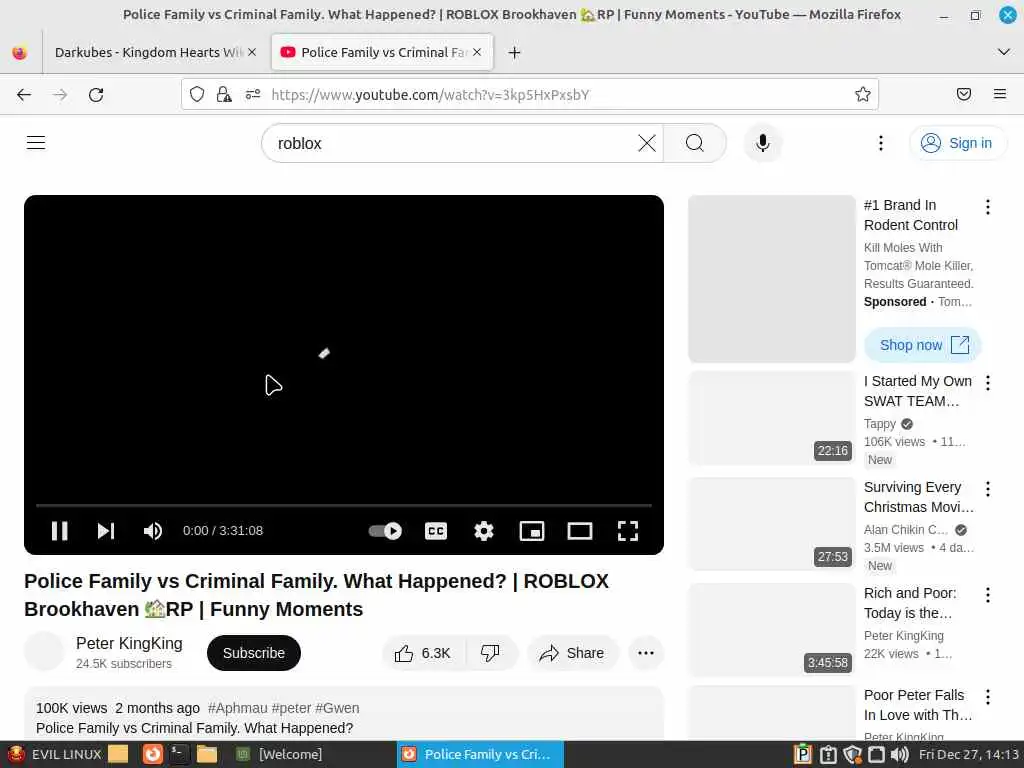Like the video with thumbs up
Viewport: 1024px width, 768px height.
[x=423, y=653]
